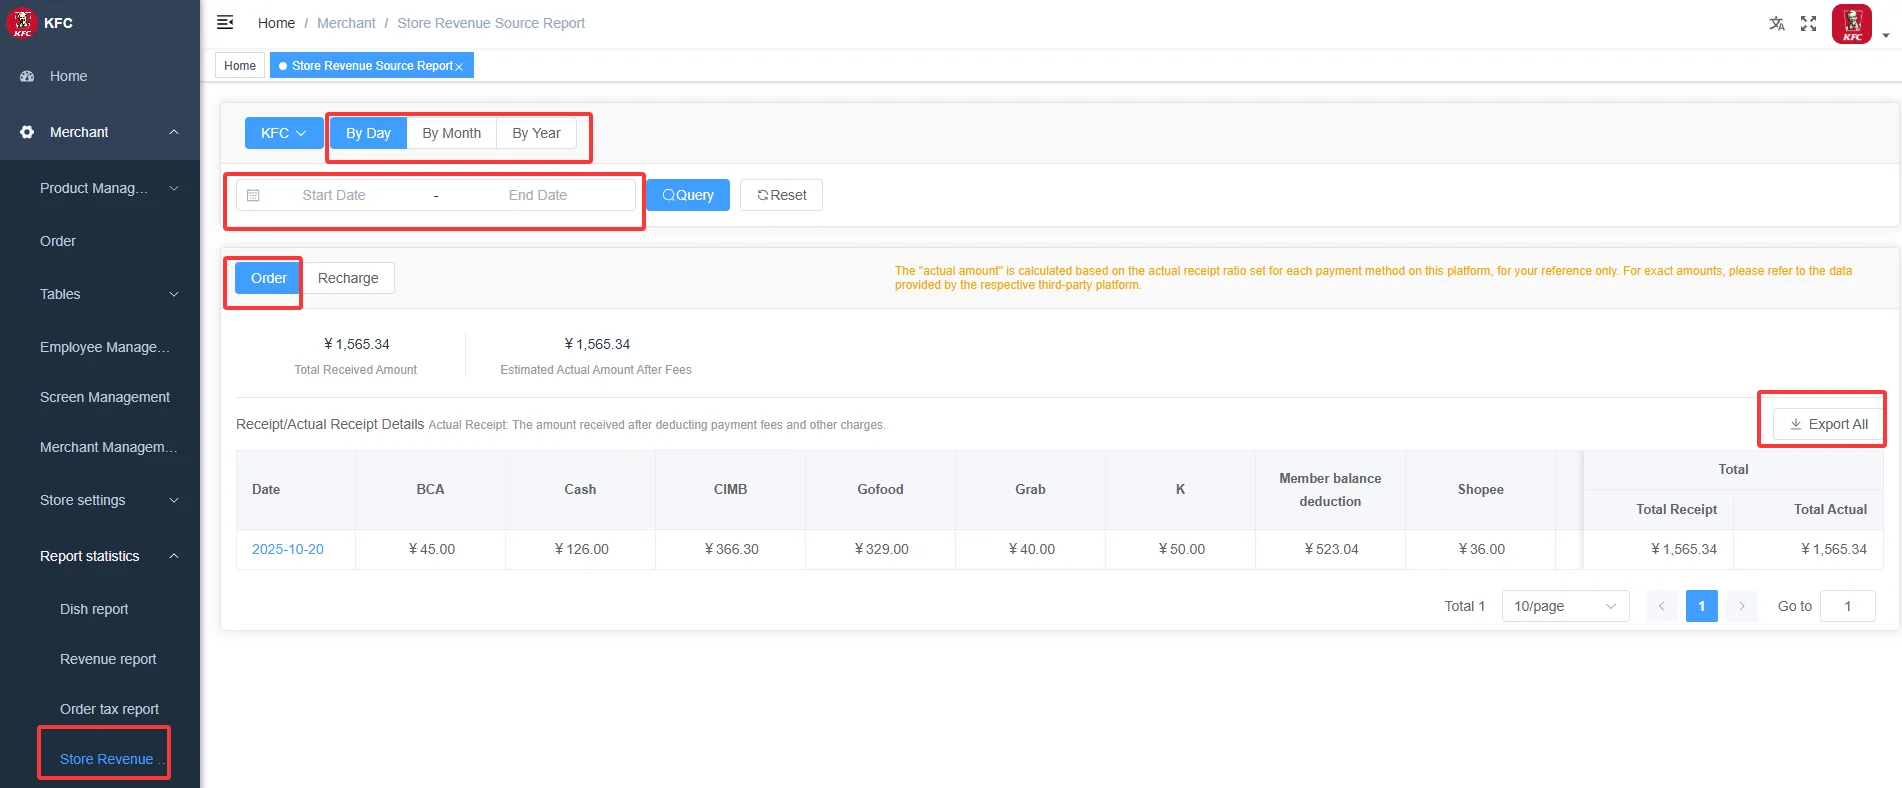Open dropdown arrow beside user avatar
The width and height of the screenshot is (1902, 788).
(x=1886, y=35)
